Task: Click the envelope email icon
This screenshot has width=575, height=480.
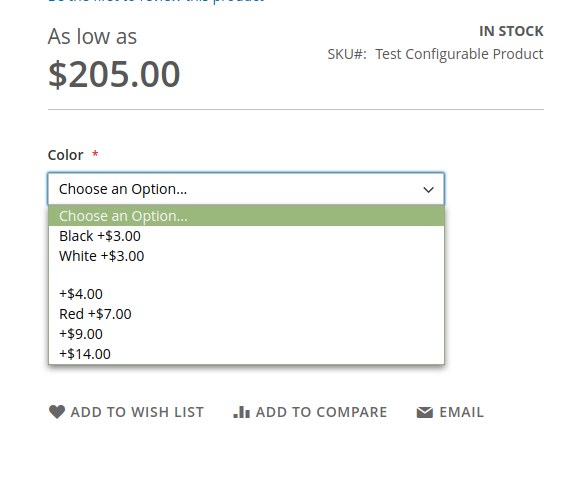Action: 425,413
